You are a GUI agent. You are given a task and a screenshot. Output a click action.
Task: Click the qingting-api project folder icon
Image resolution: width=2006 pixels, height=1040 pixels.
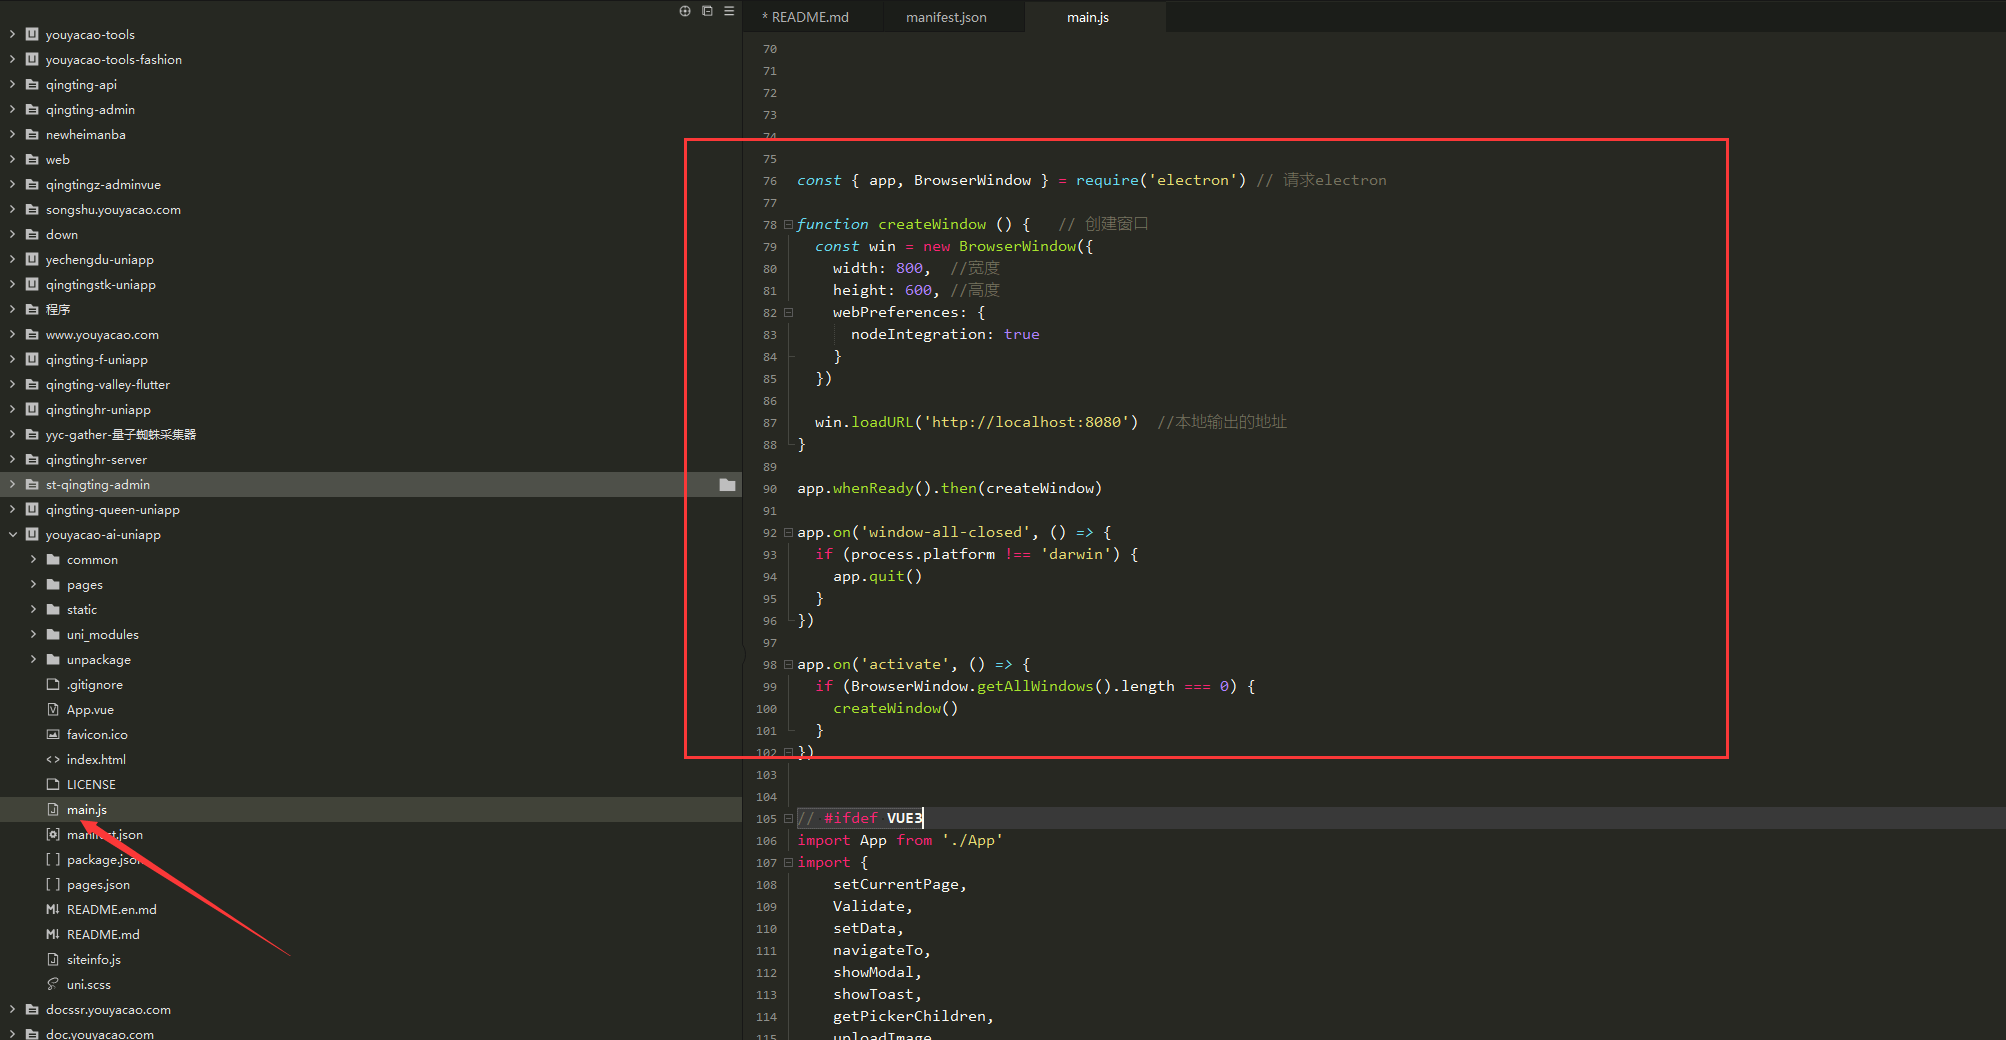(32, 84)
